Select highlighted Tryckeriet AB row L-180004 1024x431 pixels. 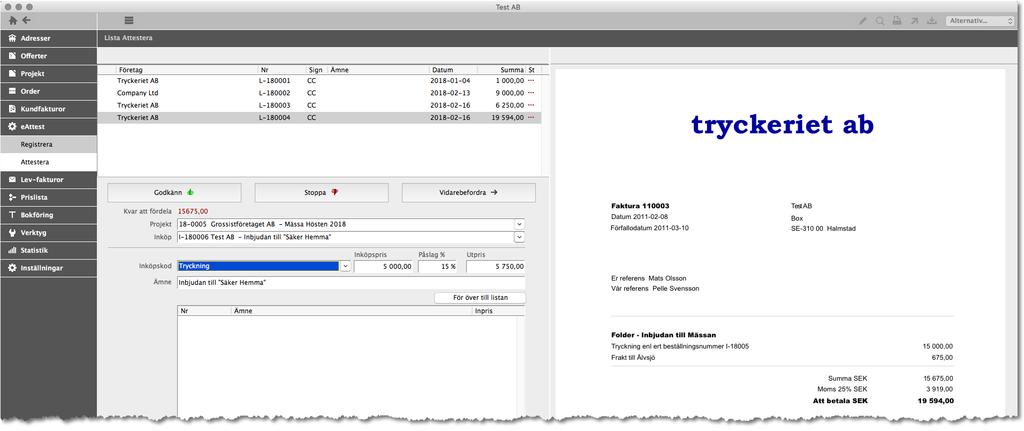click(319, 118)
